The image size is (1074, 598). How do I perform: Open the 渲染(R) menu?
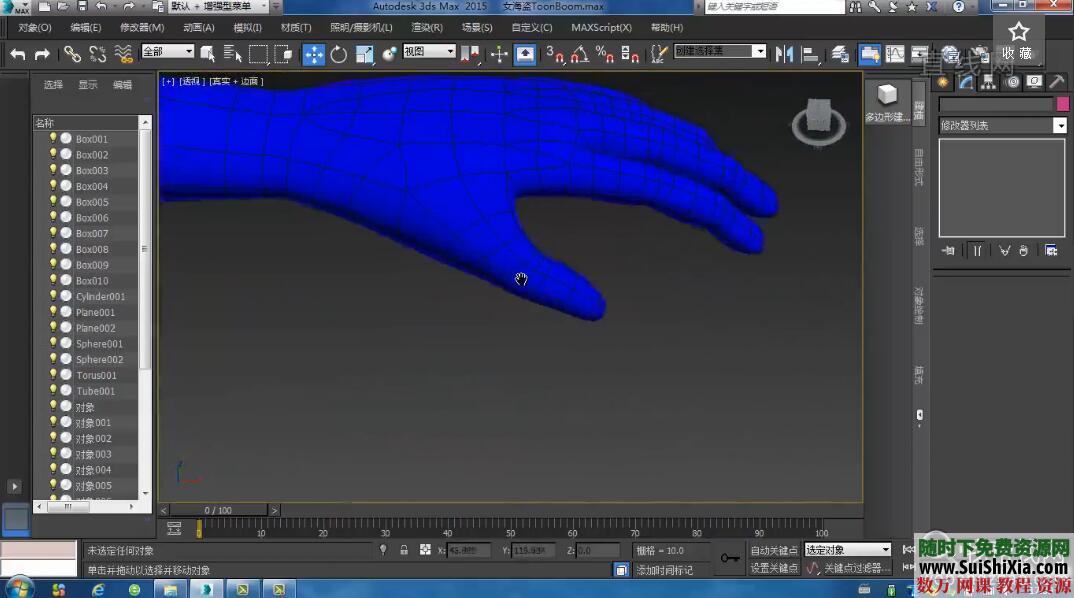(x=427, y=27)
